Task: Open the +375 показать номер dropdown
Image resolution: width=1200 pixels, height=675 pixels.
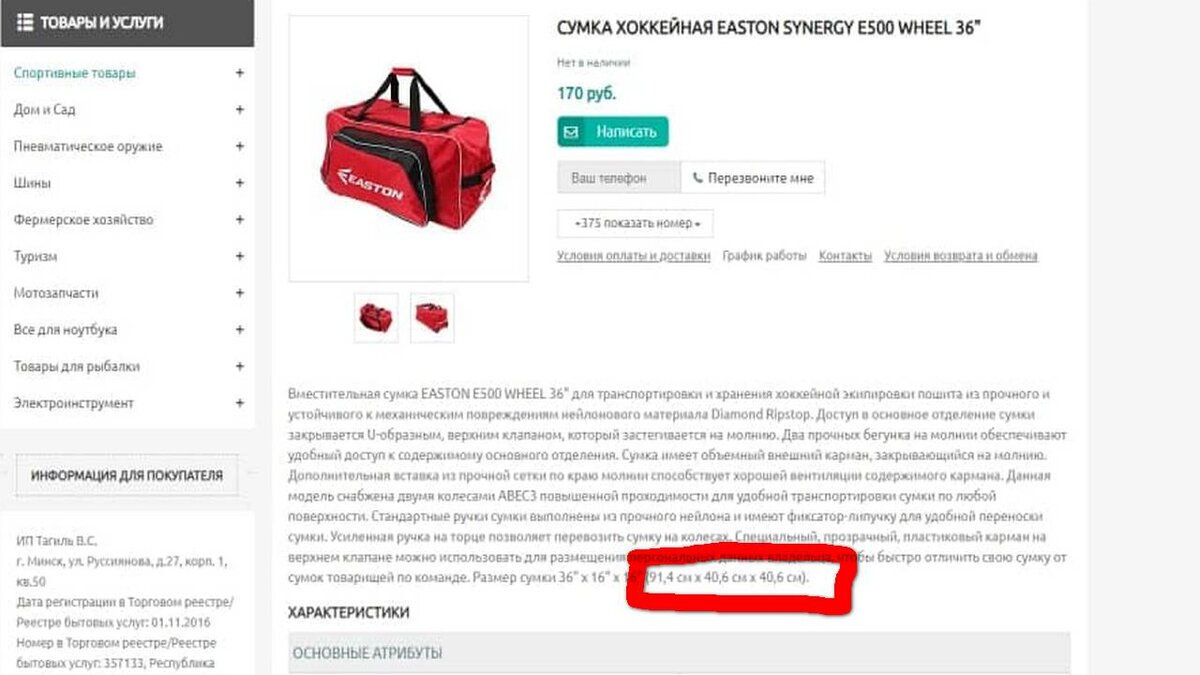Action: 635,223
